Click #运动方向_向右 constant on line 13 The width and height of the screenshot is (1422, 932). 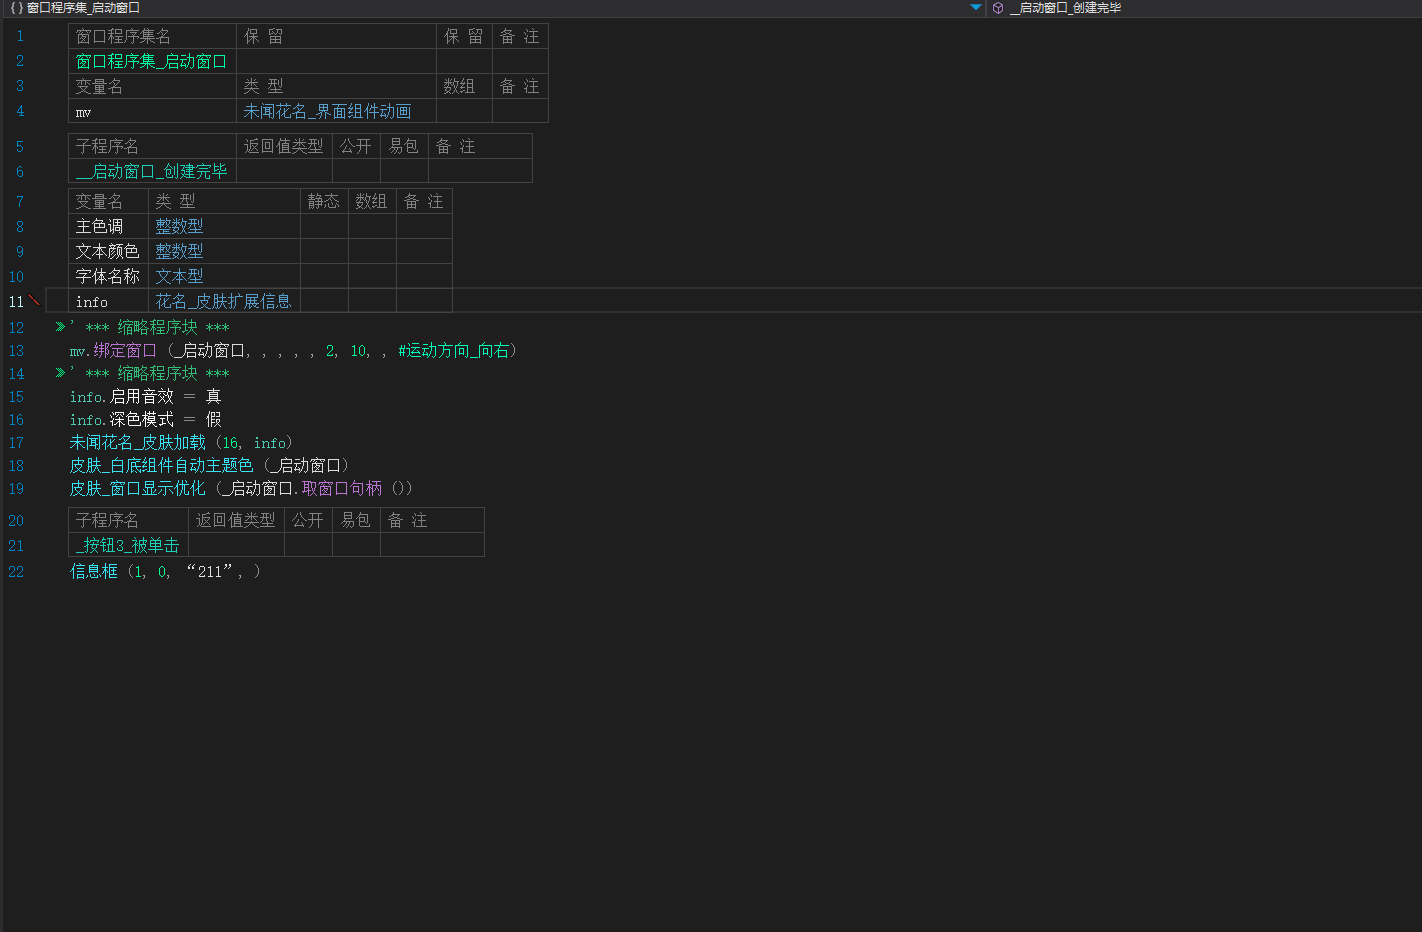point(454,350)
